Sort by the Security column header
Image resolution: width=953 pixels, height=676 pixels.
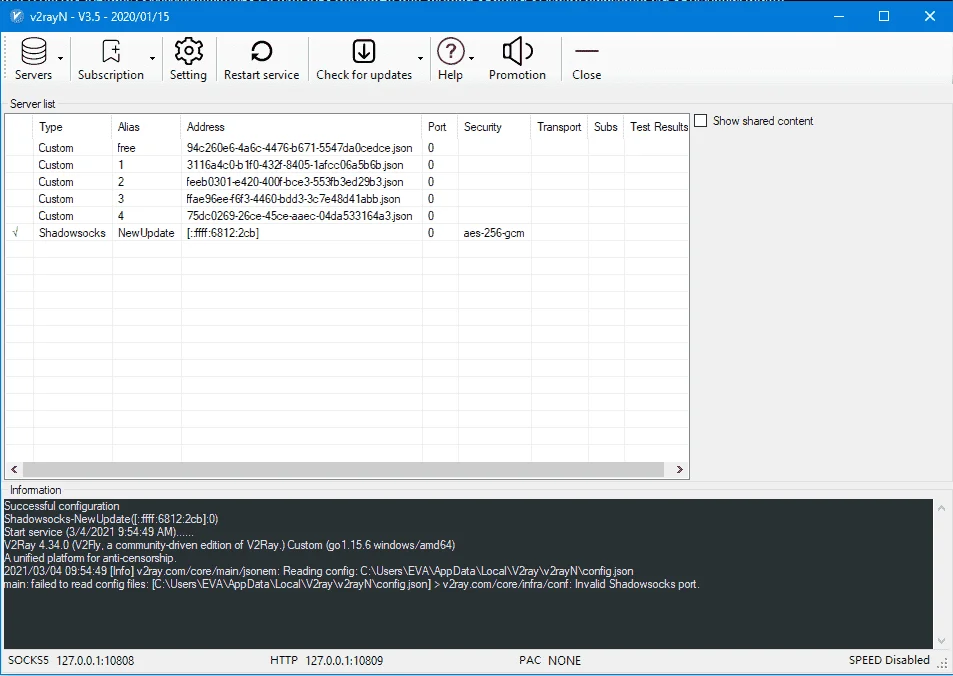point(494,126)
